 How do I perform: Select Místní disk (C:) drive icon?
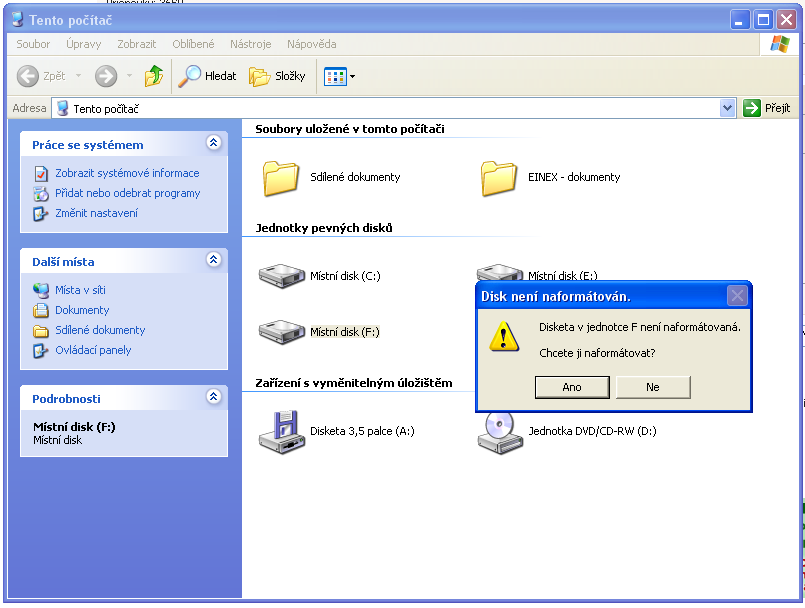point(281,276)
